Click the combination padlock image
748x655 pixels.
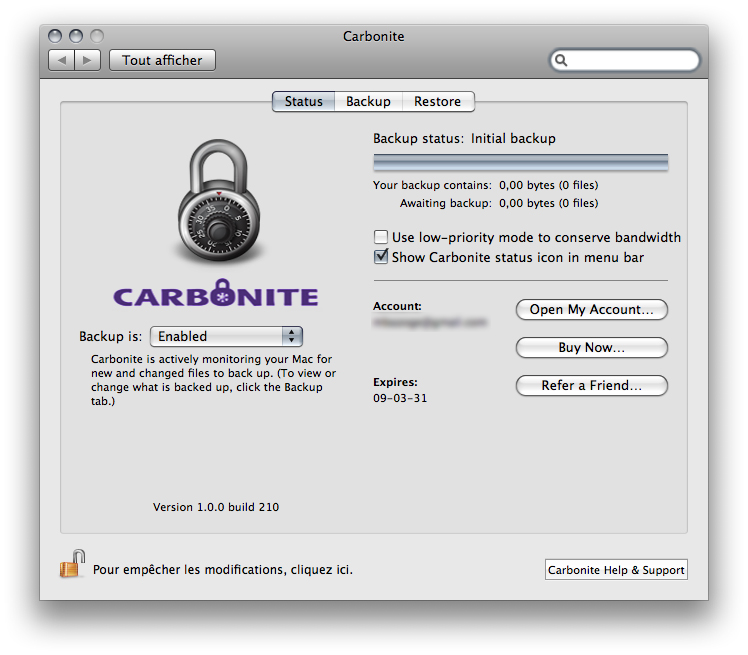219,200
